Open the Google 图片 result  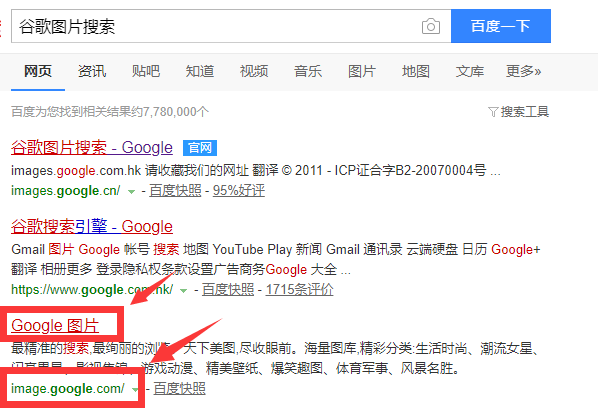click(x=55, y=326)
